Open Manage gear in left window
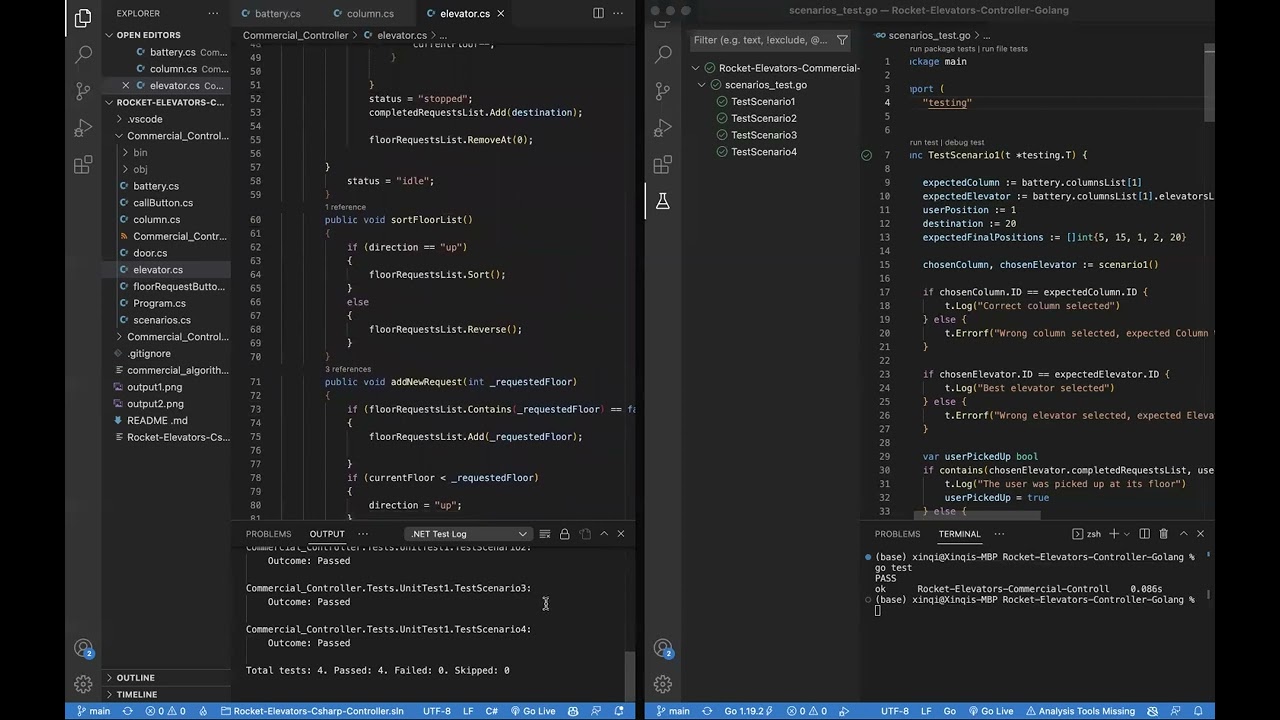The height and width of the screenshot is (720, 1280). point(83,684)
